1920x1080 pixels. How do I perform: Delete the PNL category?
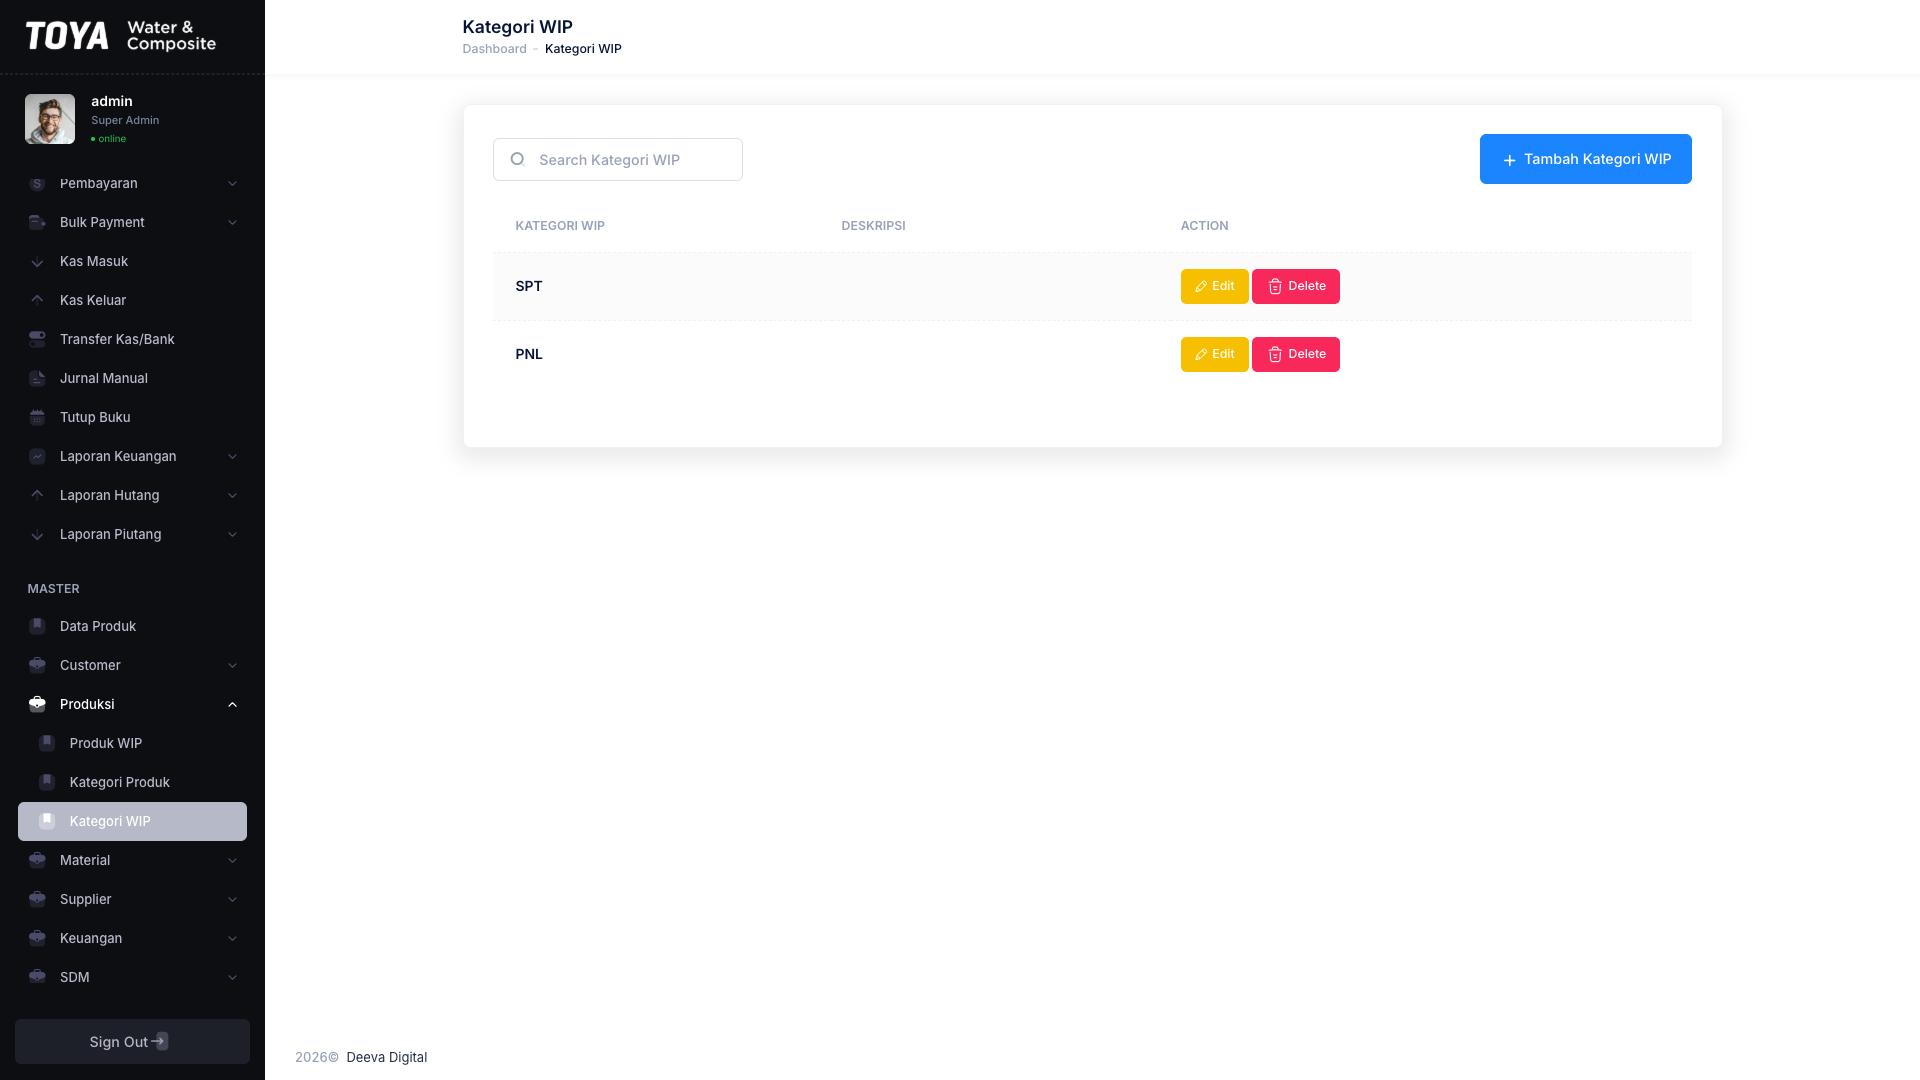click(x=1295, y=354)
